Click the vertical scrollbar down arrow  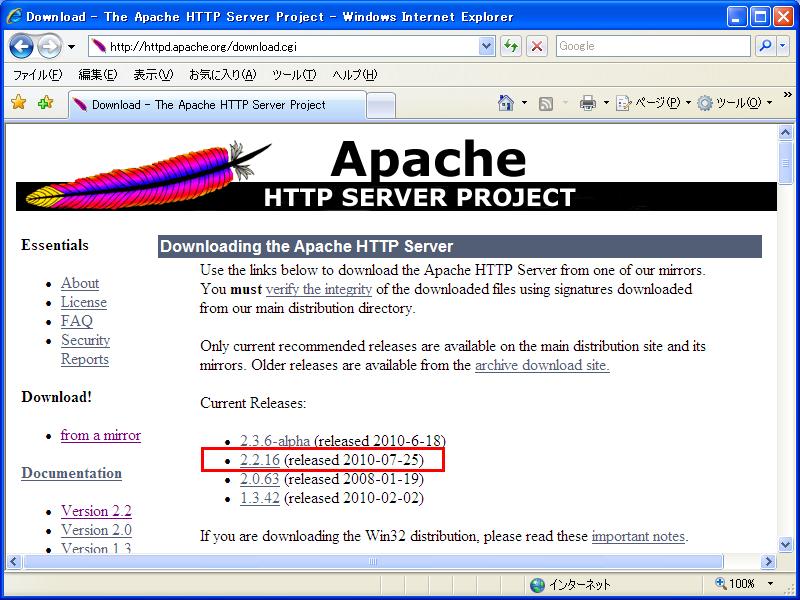(x=786, y=544)
